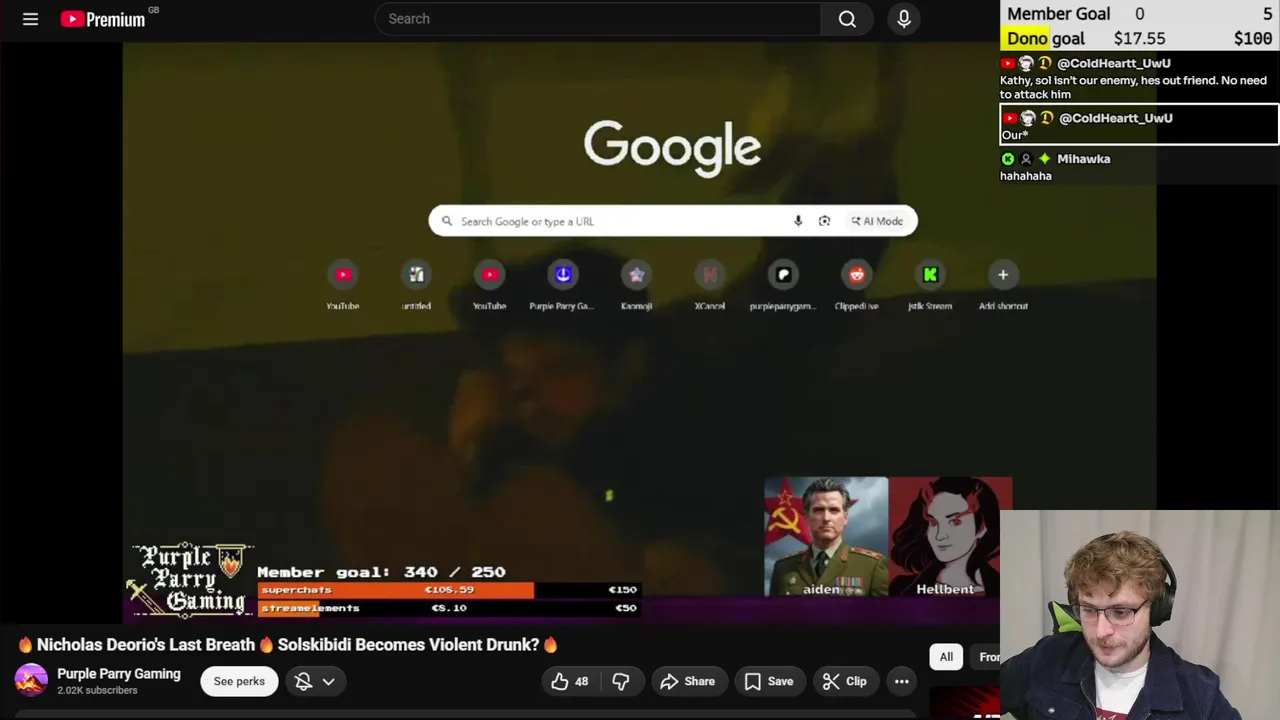The height and width of the screenshot is (720, 1280).
Task: Click Mihawka's username in chat
Action: pyautogui.click(x=1083, y=159)
